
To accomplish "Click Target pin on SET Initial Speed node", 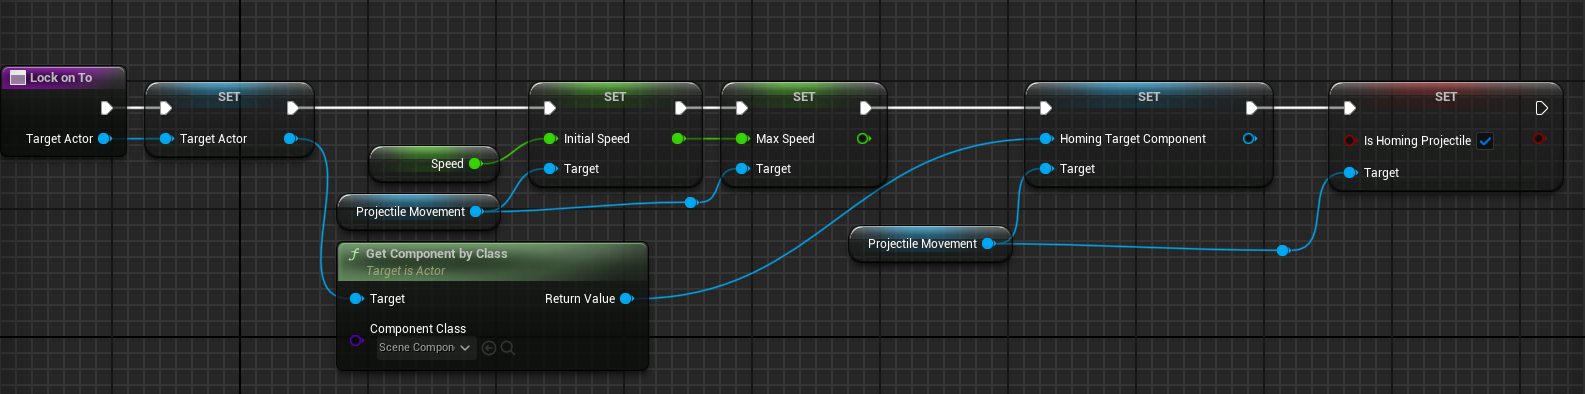I will click(551, 169).
